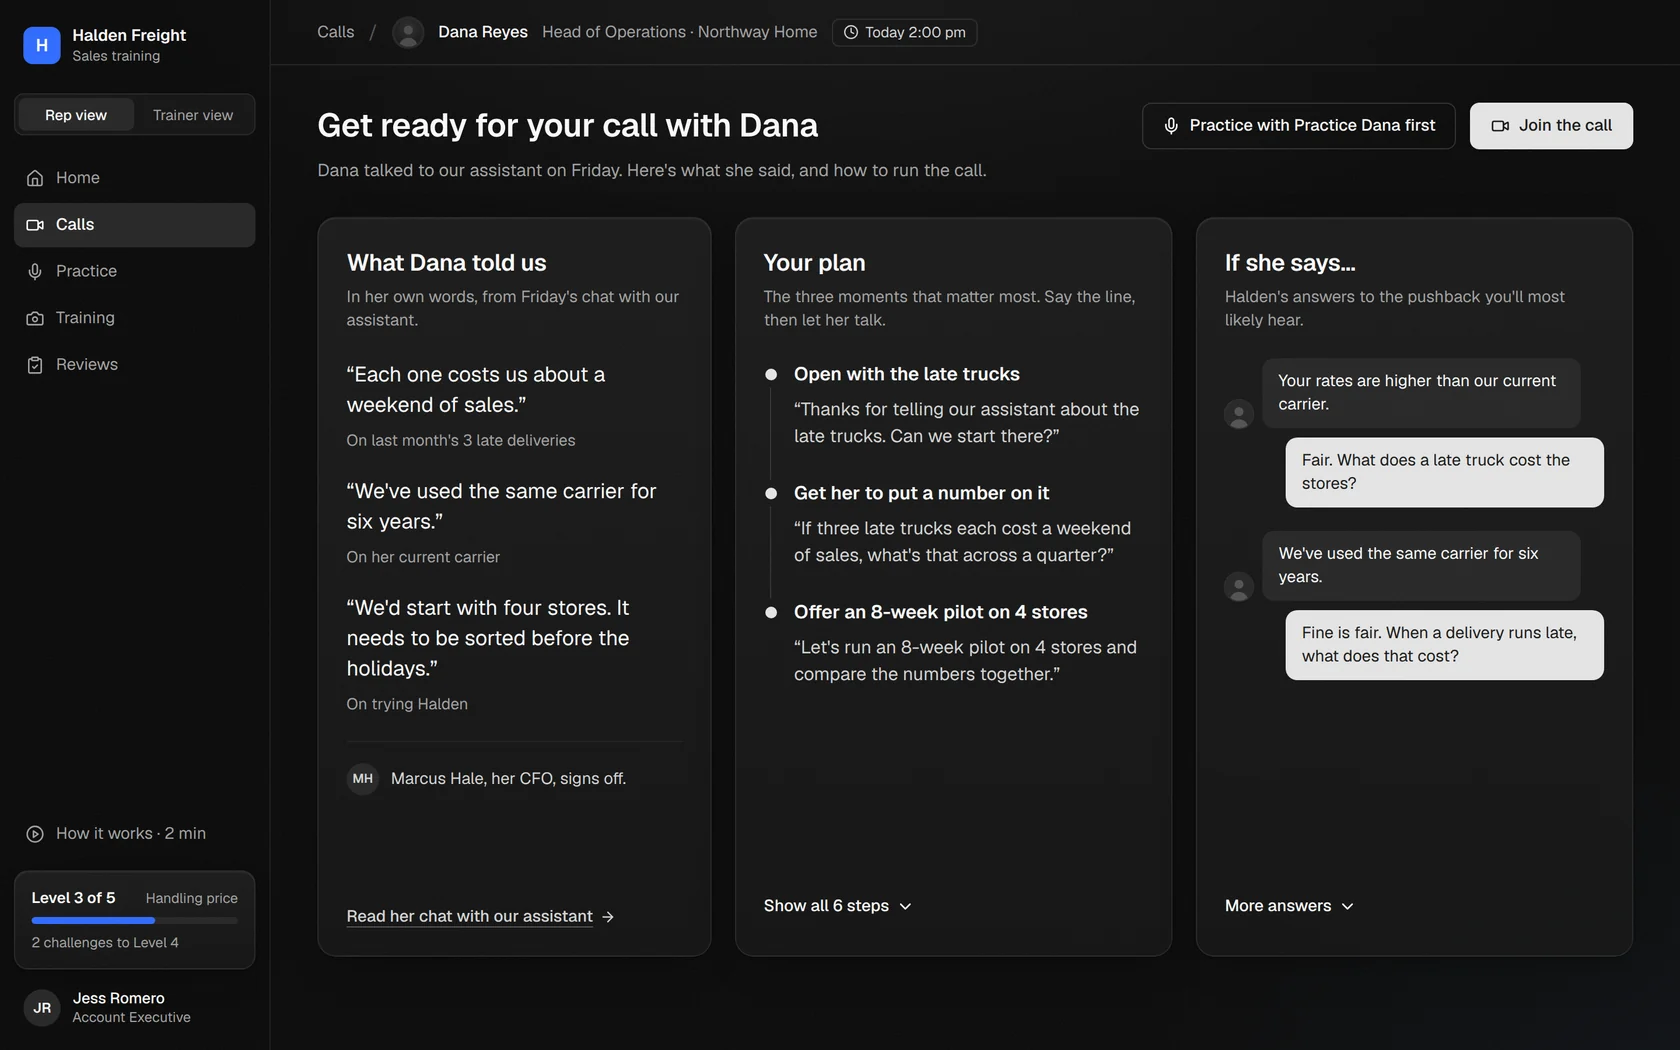
Task: Click the MH avatar for Marcus Hale
Action: point(363,778)
